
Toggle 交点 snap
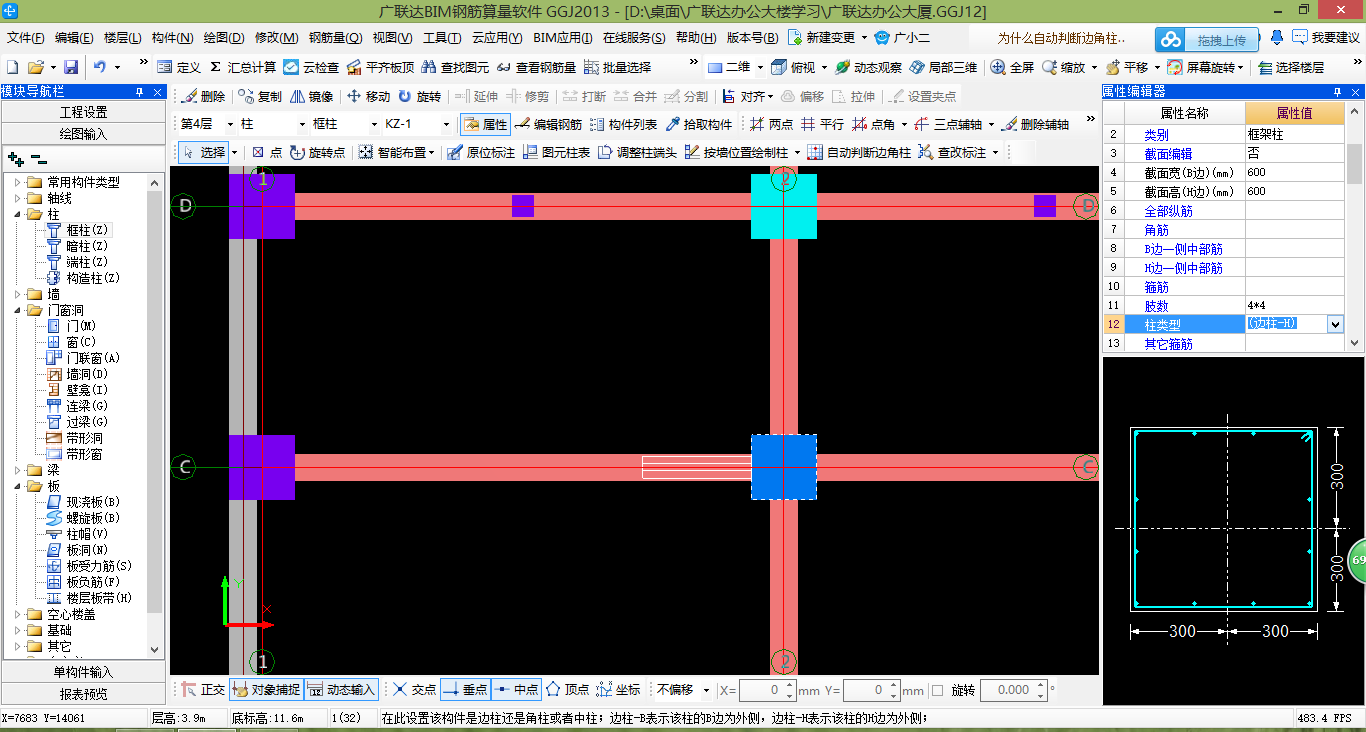click(414, 690)
